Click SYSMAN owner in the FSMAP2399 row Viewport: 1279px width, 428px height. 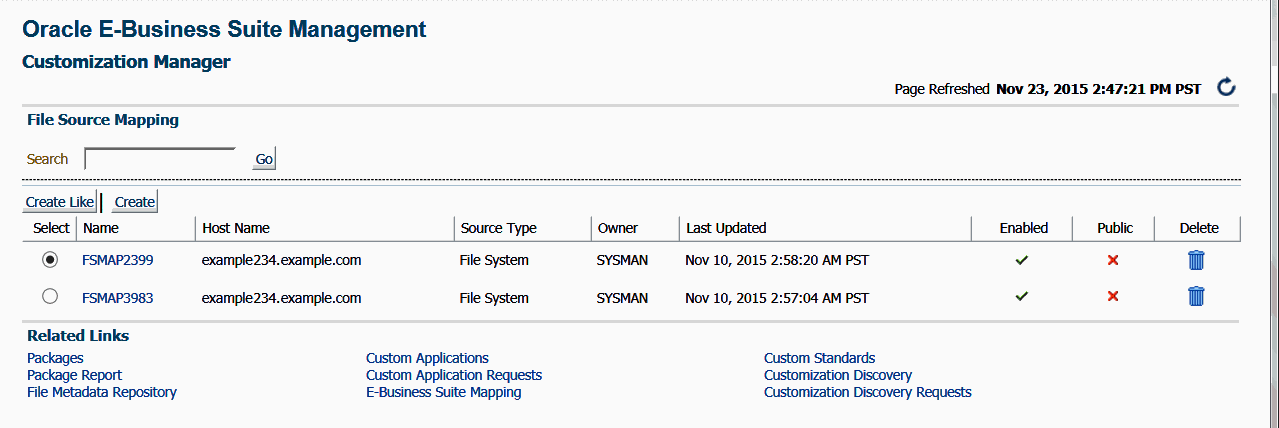(622, 260)
